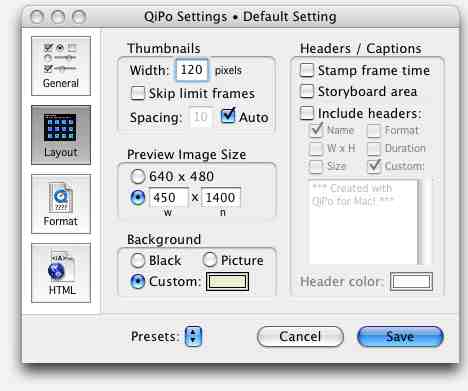Open the Presets popup menu
The width and height of the screenshot is (468, 391).
[193, 336]
